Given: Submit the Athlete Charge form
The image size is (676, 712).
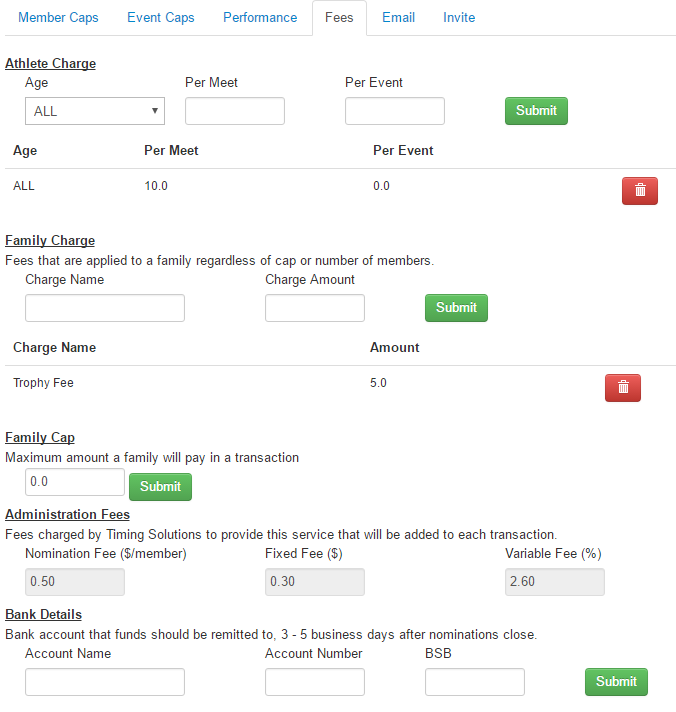Looking at the screenshot, I should (536, 111).
